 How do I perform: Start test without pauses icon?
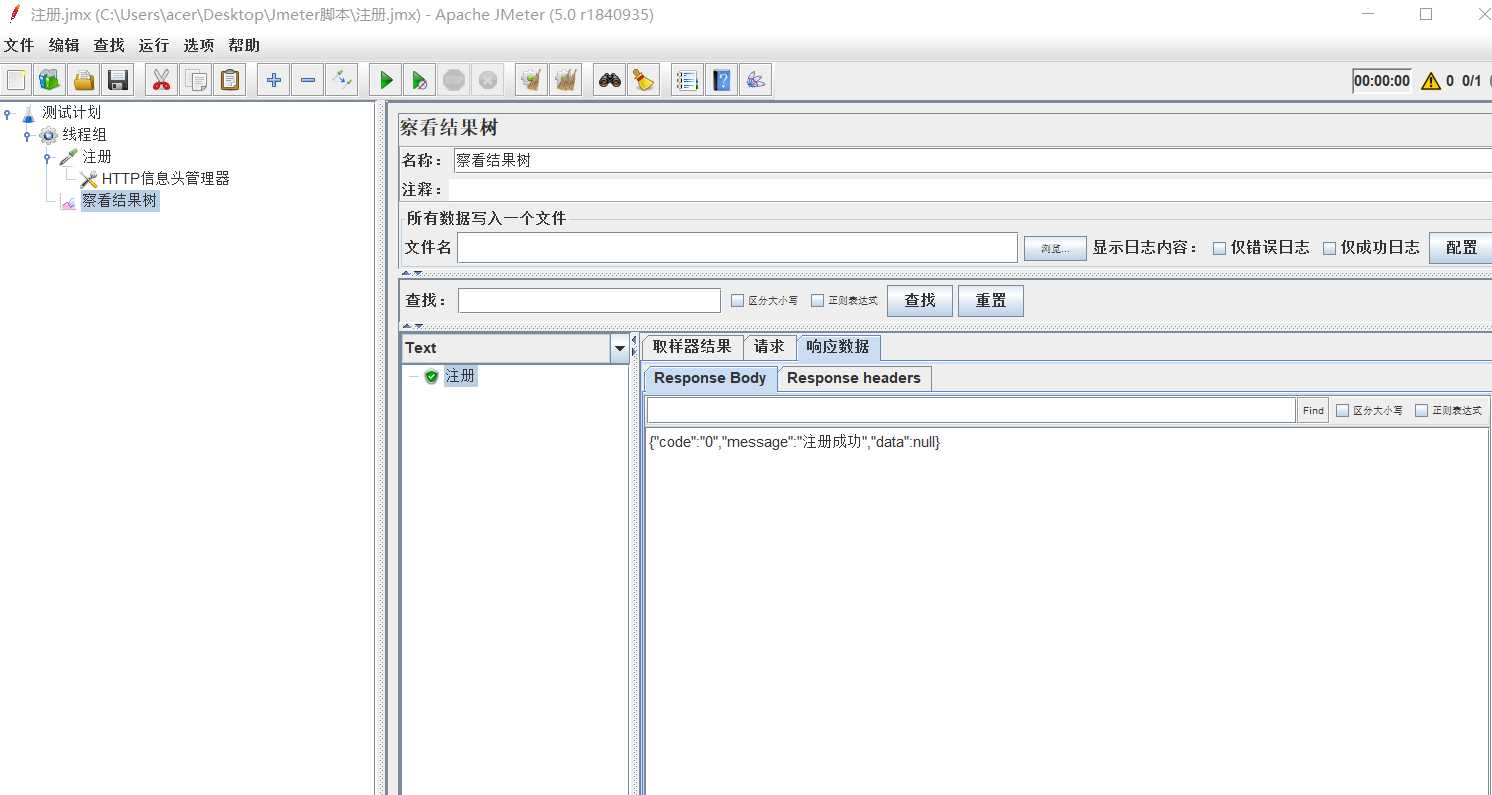[420, 80]
